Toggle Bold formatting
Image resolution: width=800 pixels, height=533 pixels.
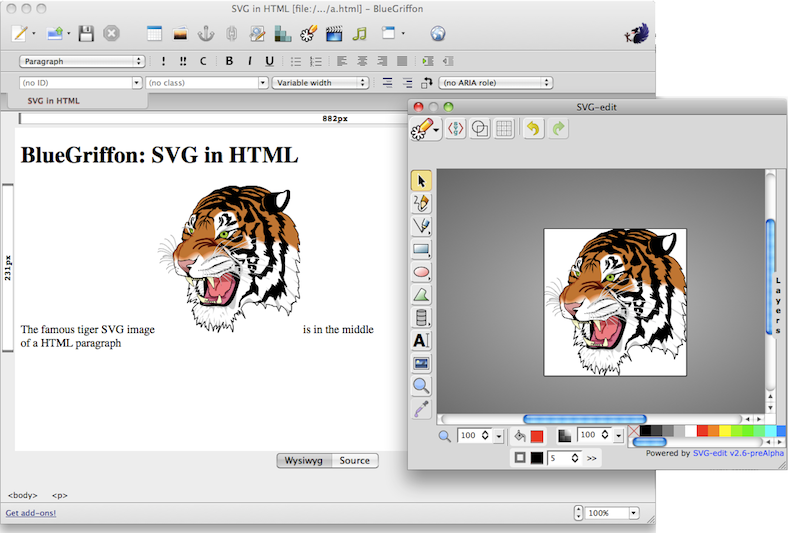[x=229, y=61]
